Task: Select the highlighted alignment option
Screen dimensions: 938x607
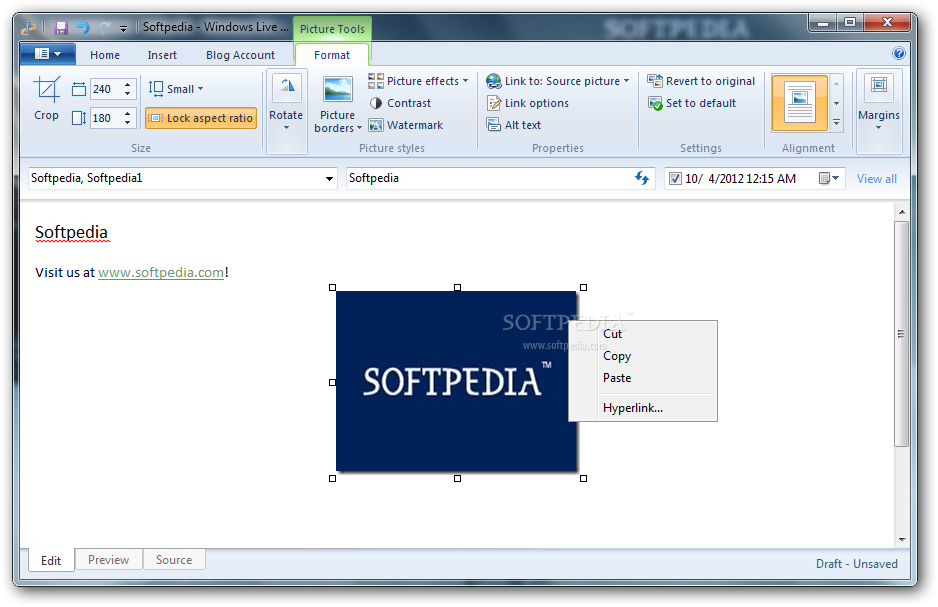Action: 800,103
